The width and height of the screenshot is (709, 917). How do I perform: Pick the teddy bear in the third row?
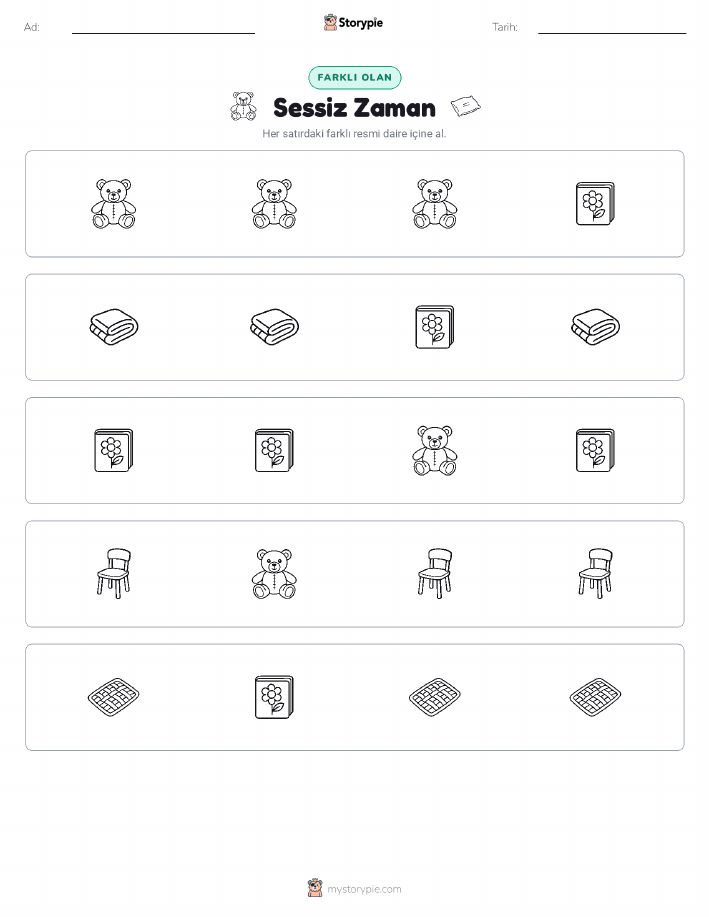click(435, 450)
